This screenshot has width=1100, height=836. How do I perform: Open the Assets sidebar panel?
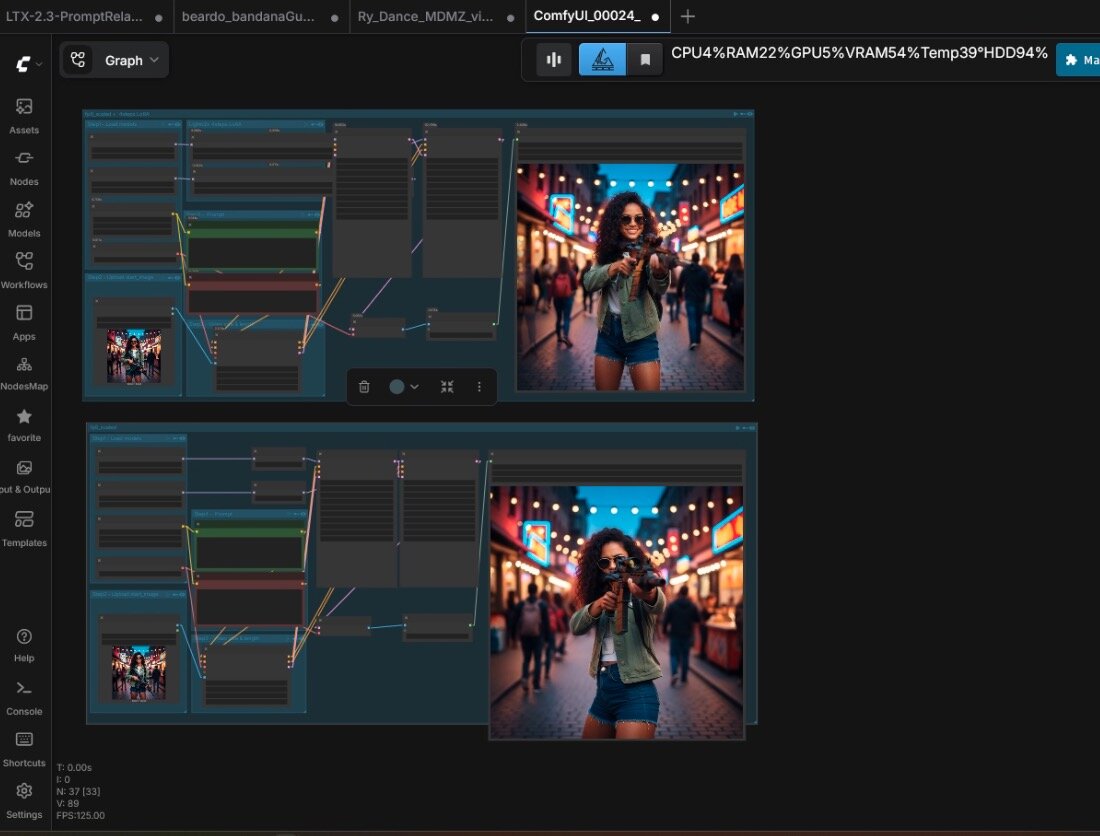click(24, 116)
